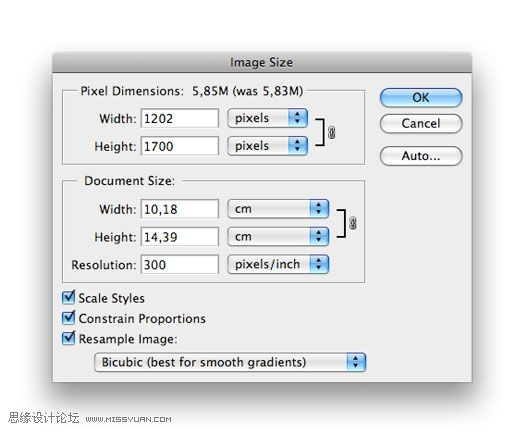Click the pixel dimensions chain link icon
This screenshot has width=528, height=434.
tap(332, 132)
